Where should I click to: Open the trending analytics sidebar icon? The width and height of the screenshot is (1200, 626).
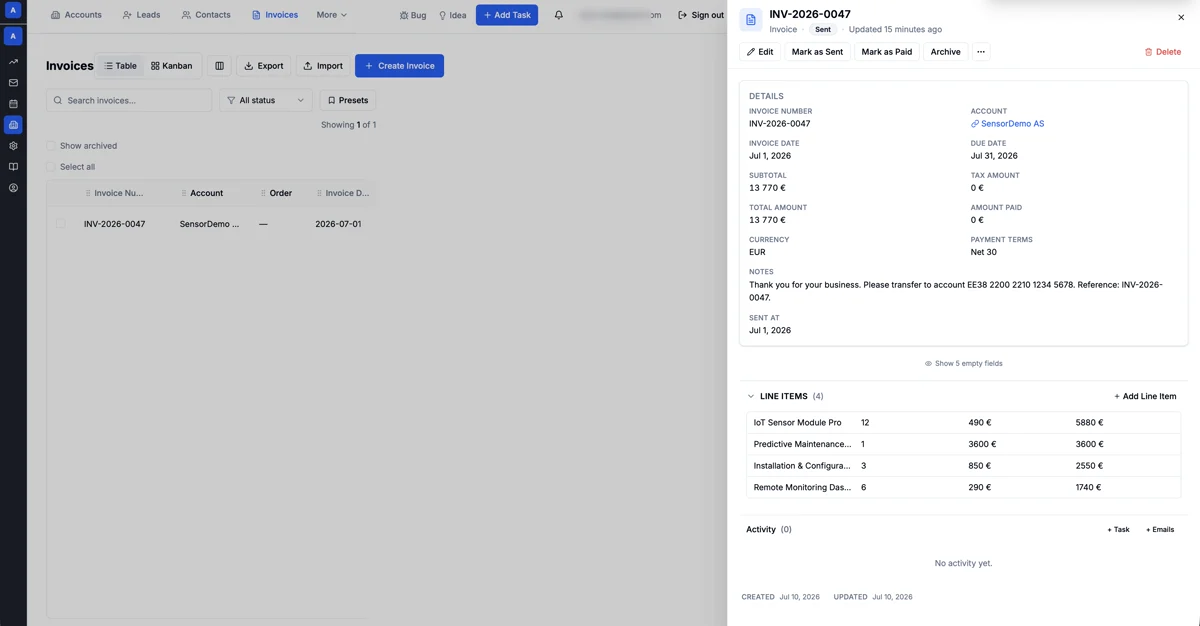click(13, 62)
